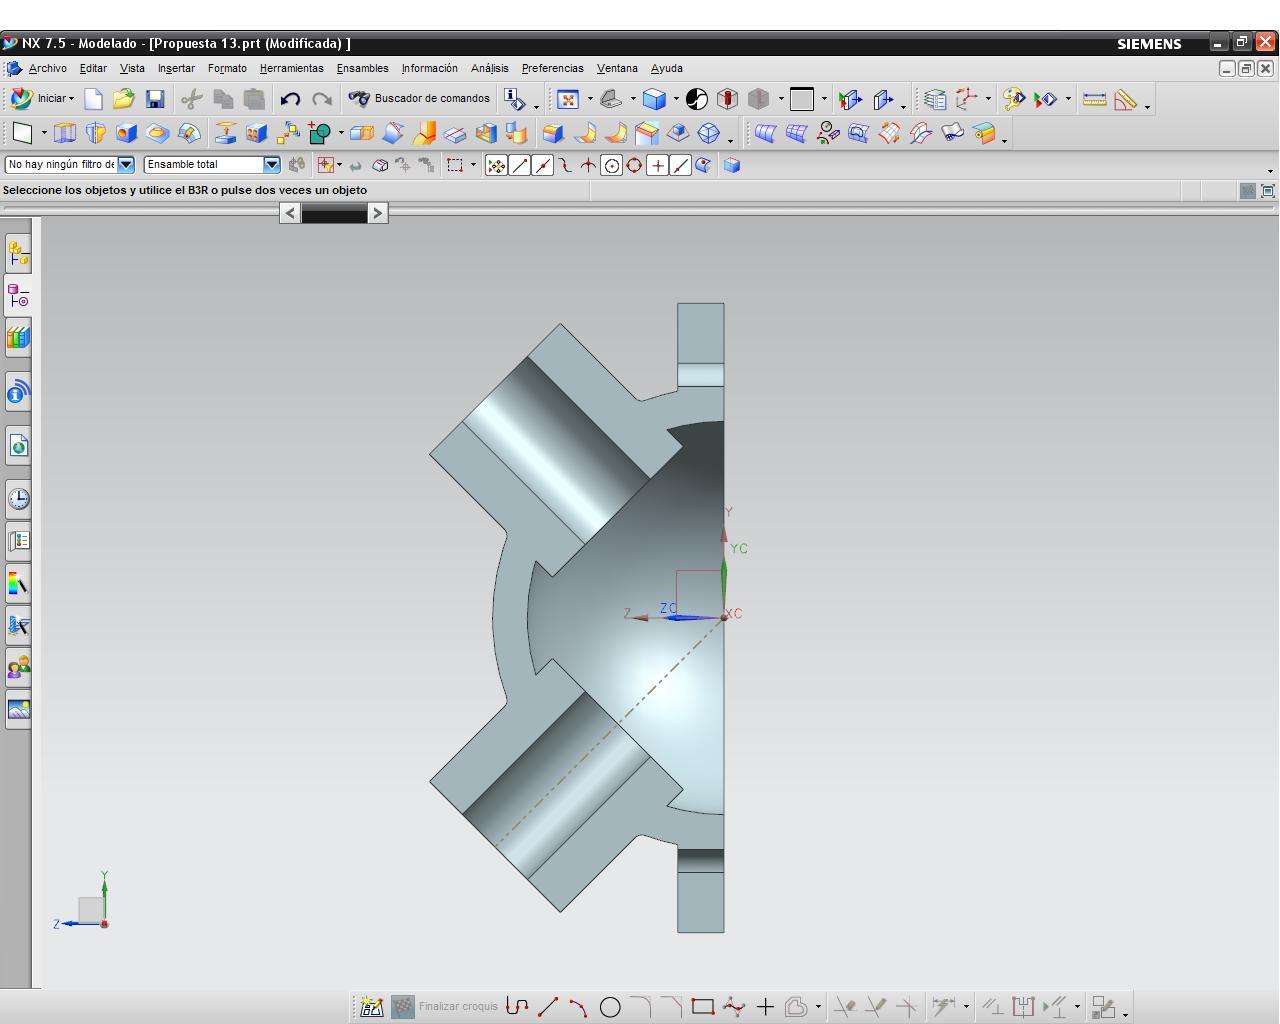1280x1024 pixels.
Task: Select the Arc sketch tool
Action: 578,1007
